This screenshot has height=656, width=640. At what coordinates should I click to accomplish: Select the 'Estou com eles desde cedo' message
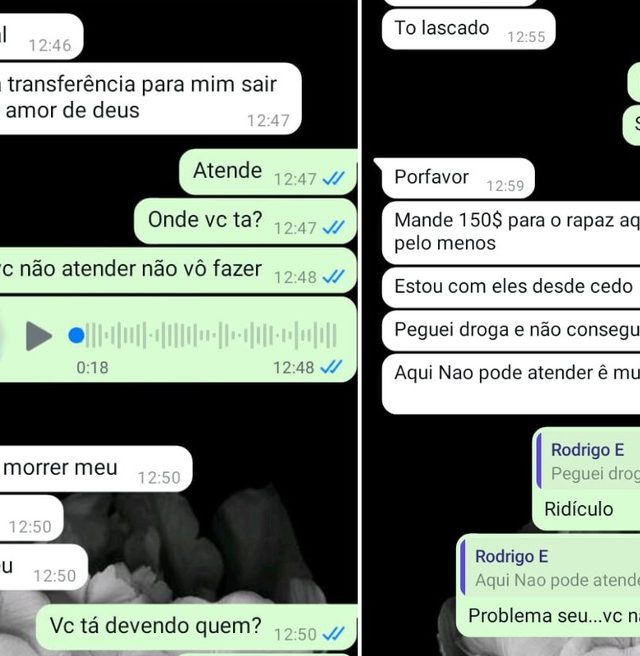511,287
